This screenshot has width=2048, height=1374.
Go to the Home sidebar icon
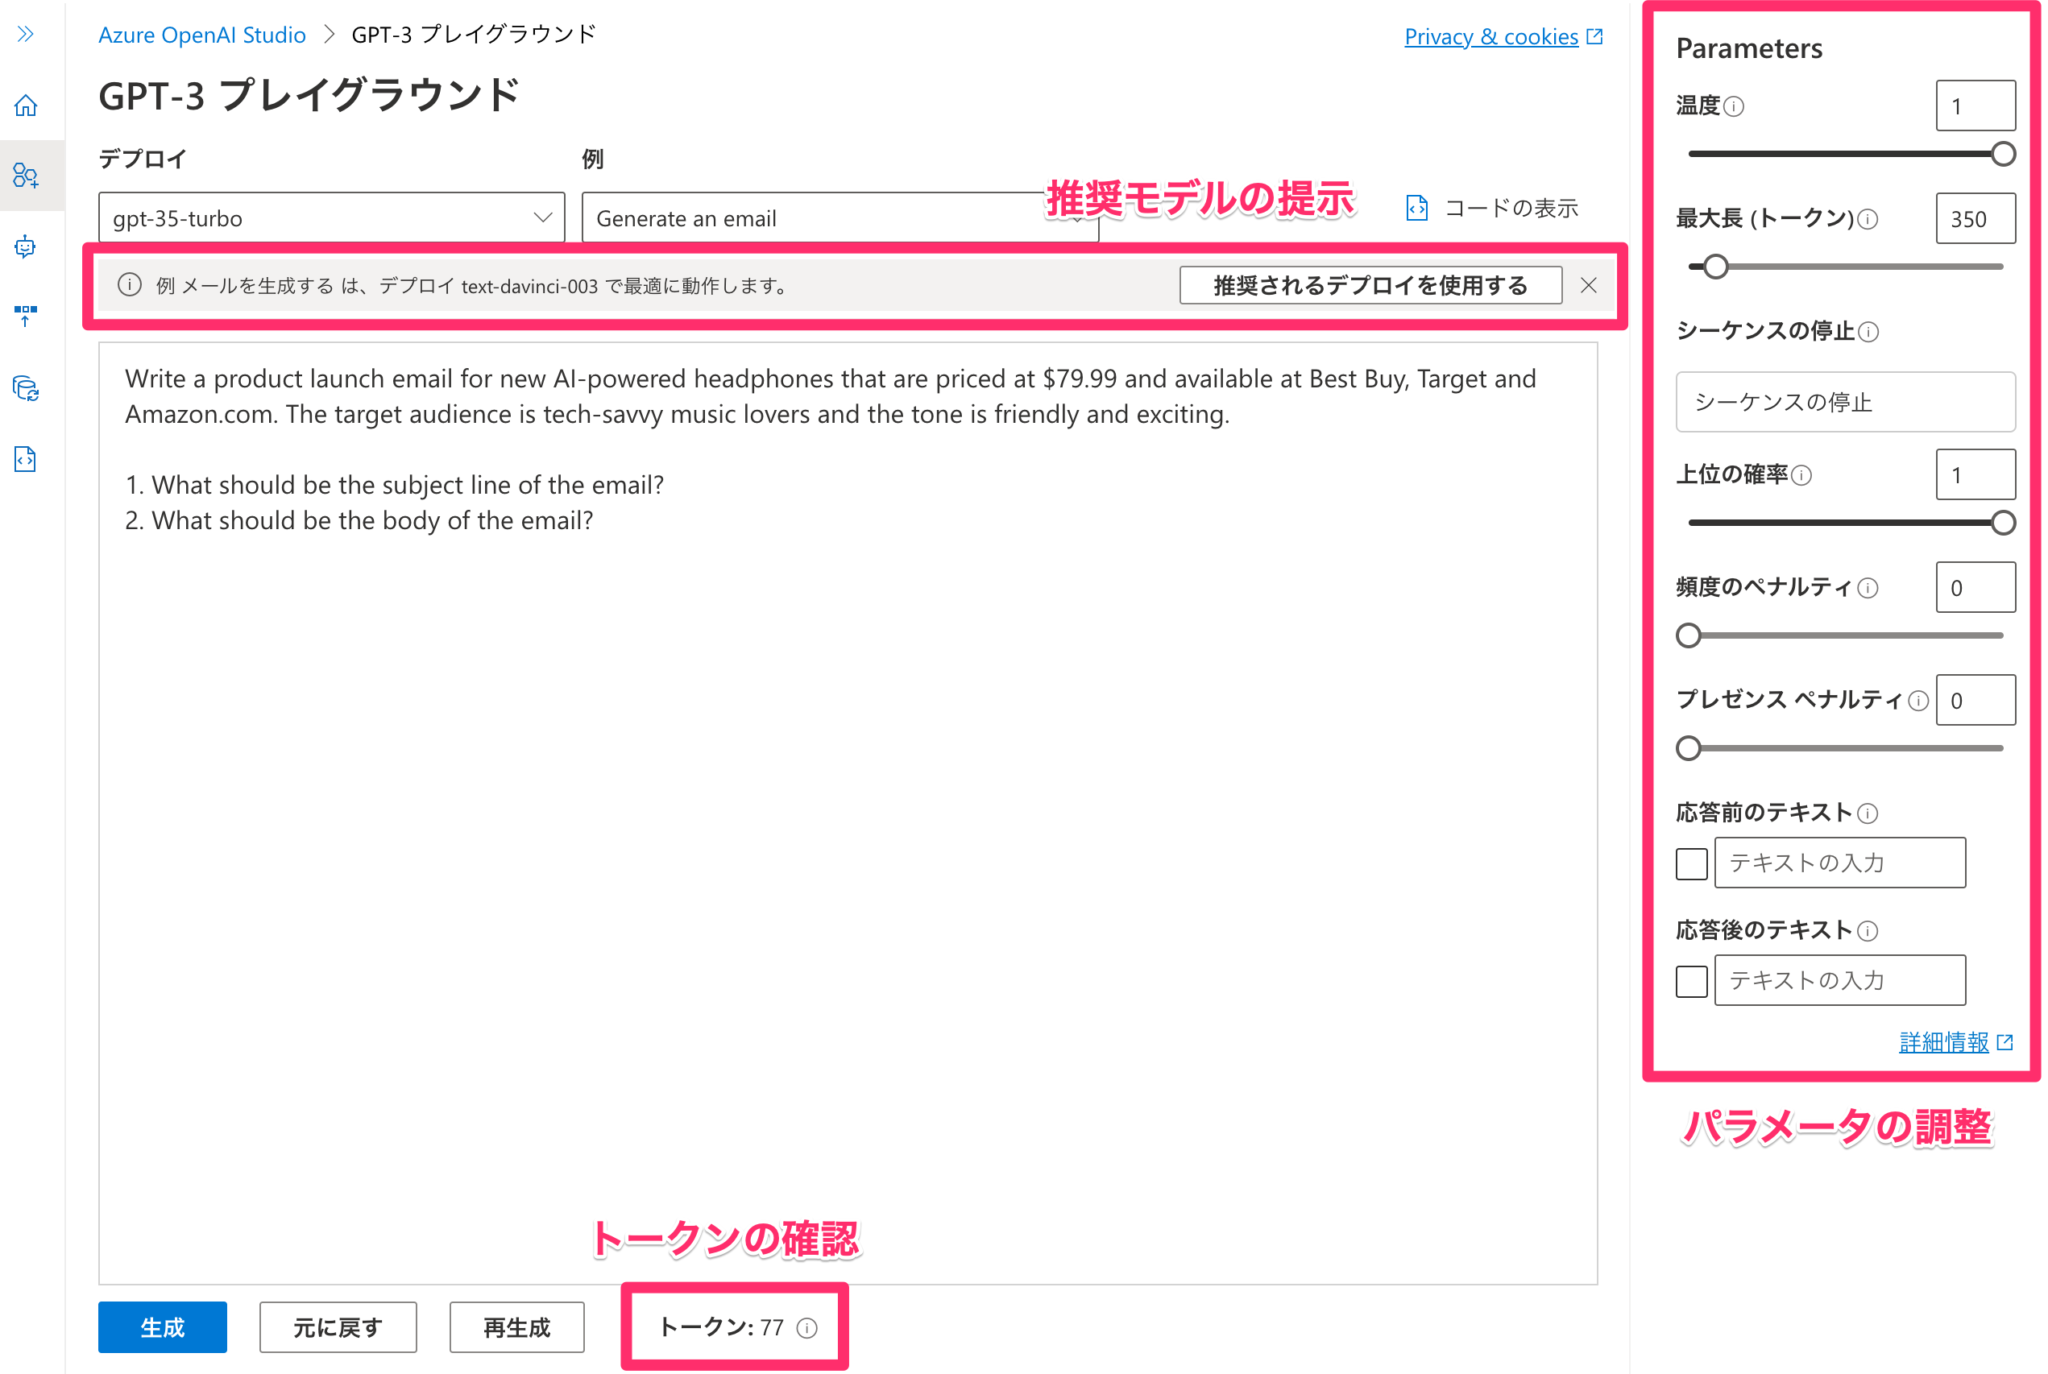pos(26,105)
